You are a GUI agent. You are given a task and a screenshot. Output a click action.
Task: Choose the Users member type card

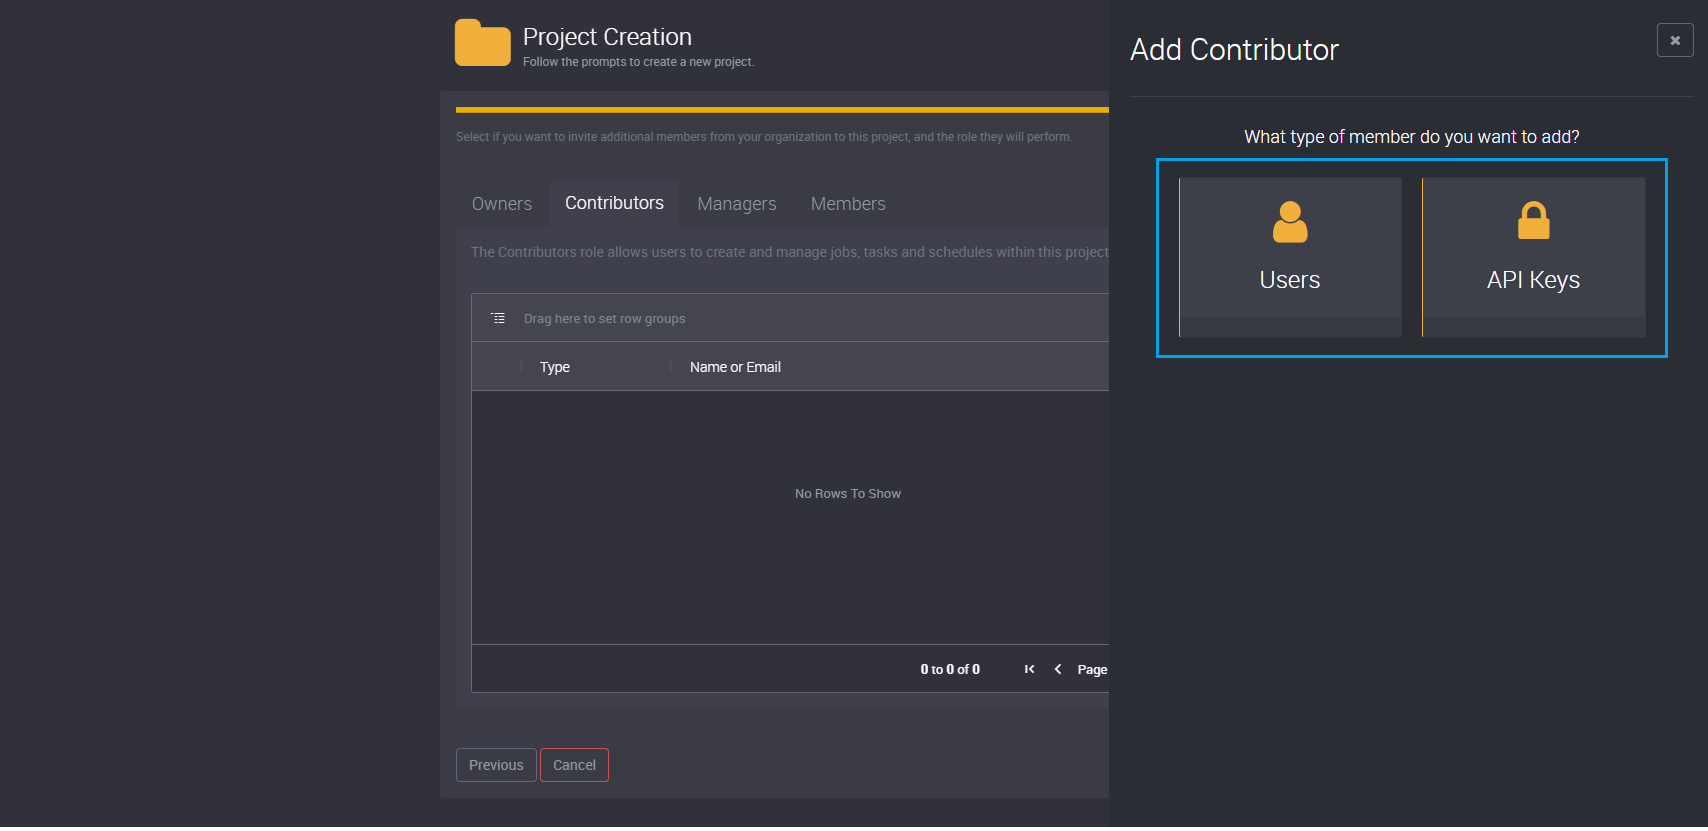1290,257
